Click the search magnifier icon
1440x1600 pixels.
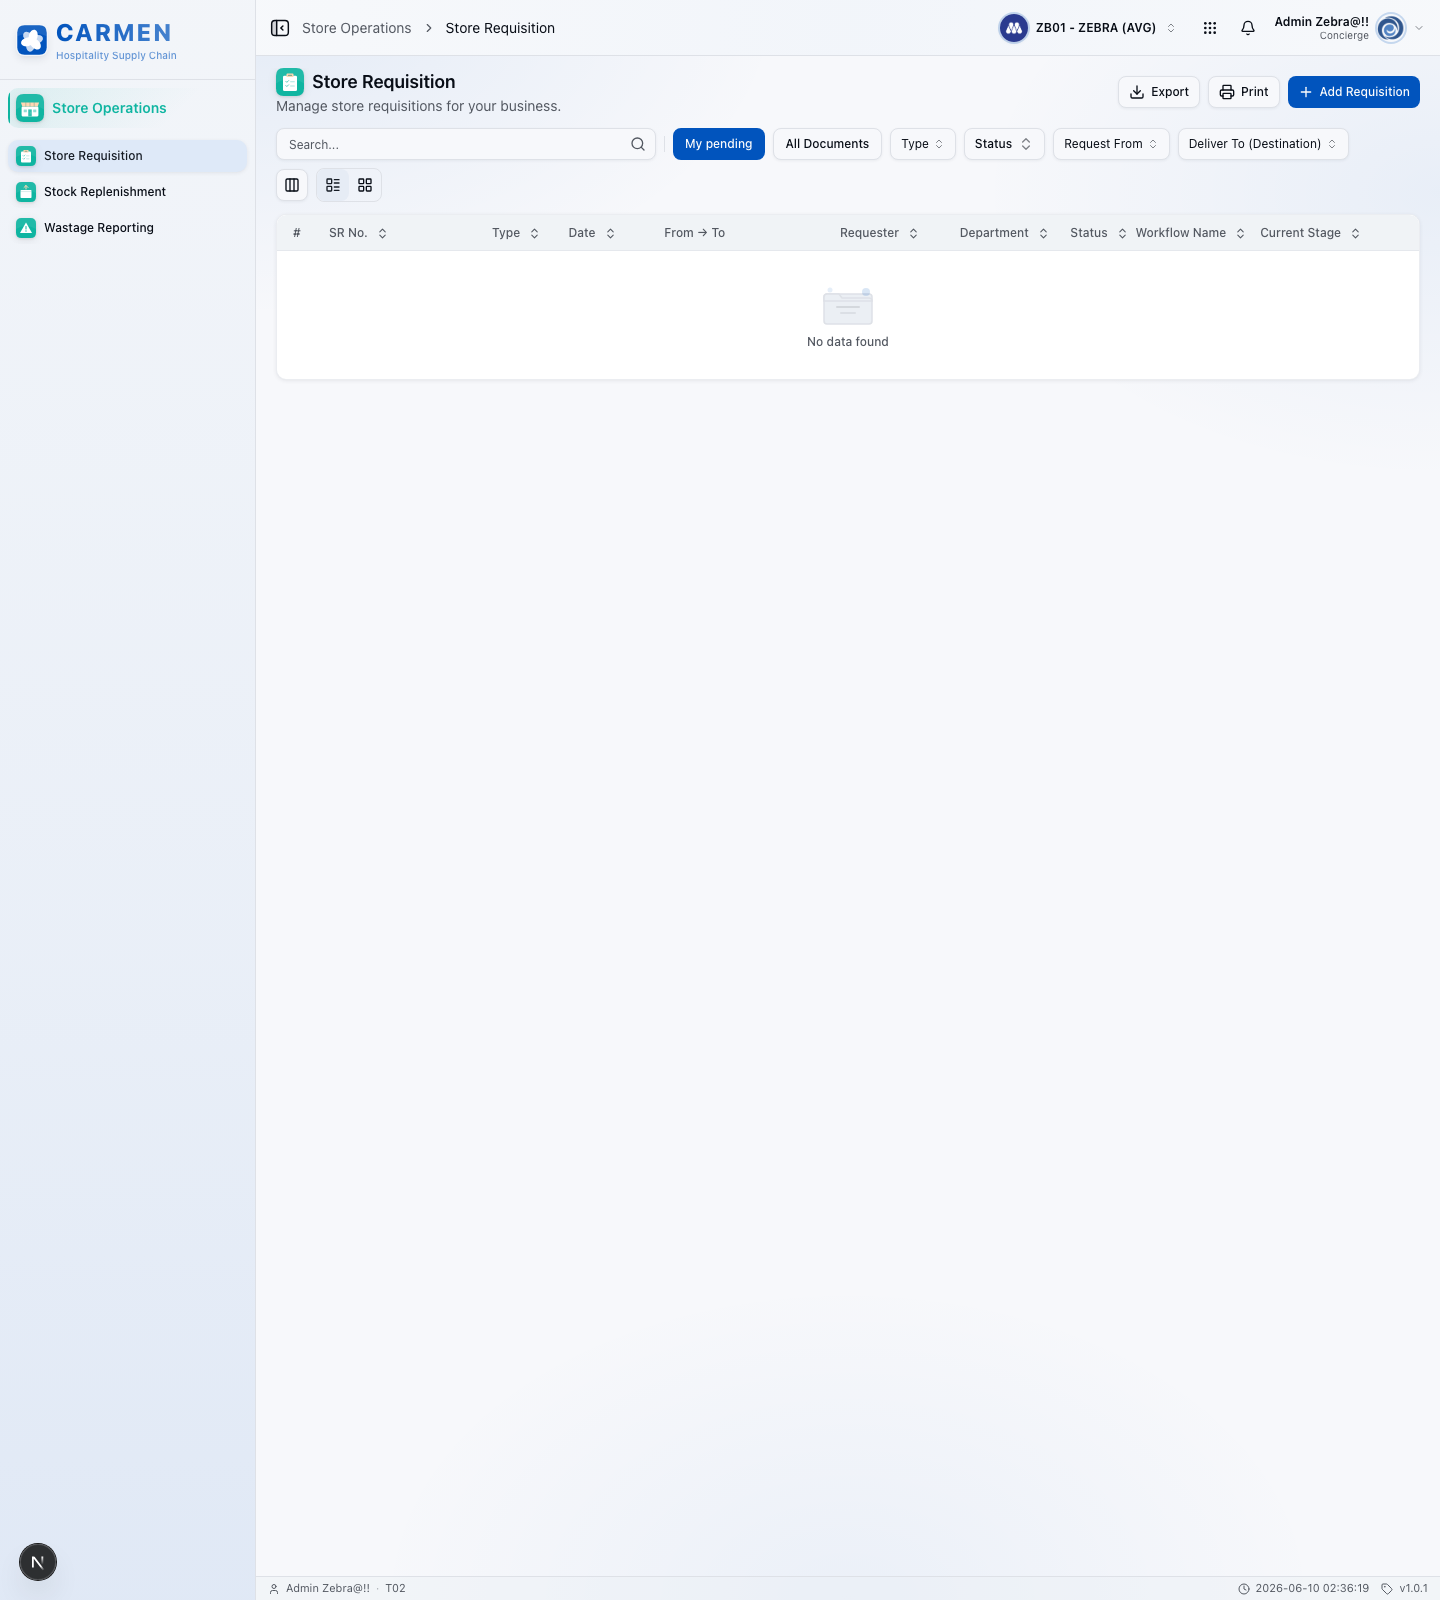[x=638, y=144]
